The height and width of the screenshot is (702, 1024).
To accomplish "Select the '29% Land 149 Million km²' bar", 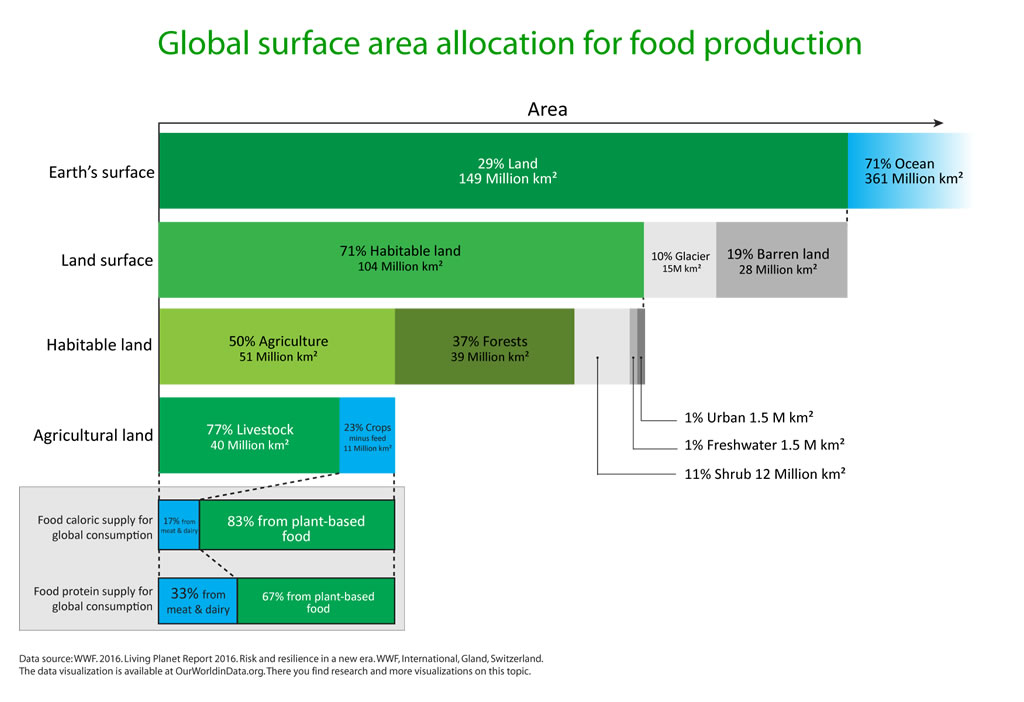I will click(503, 171).
